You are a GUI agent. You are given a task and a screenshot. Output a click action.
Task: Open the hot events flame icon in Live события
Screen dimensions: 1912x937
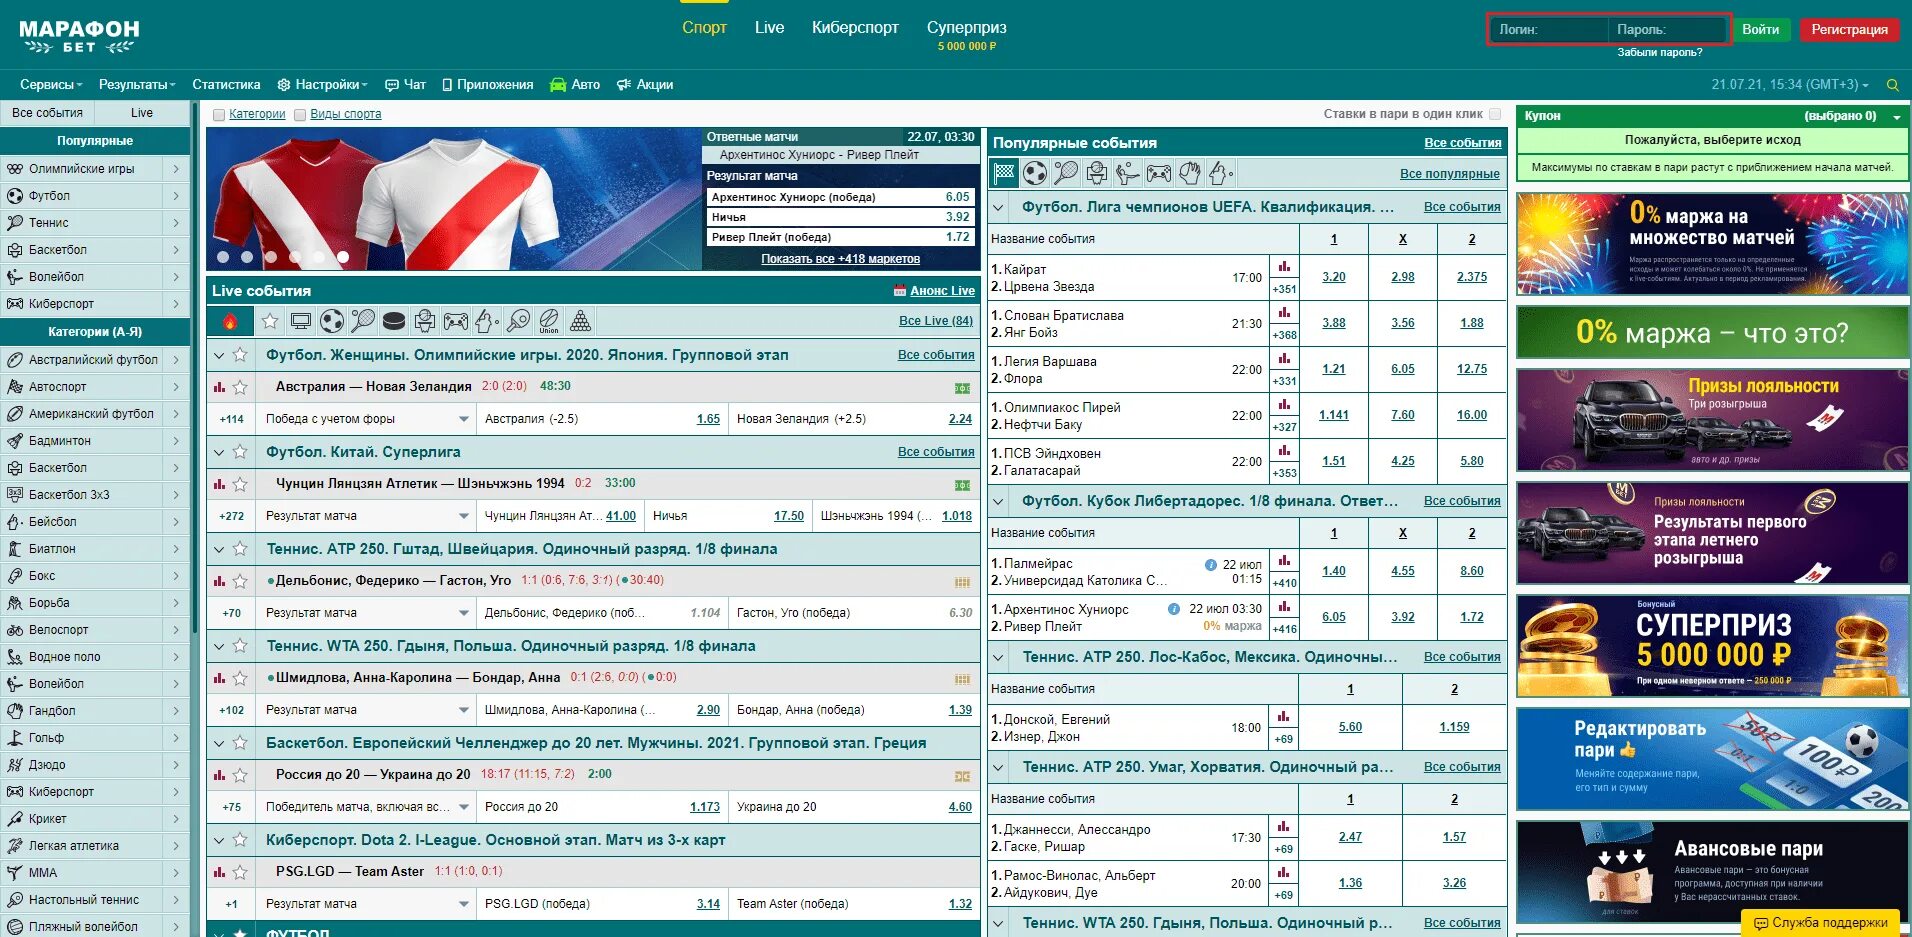tap(230, 321)
